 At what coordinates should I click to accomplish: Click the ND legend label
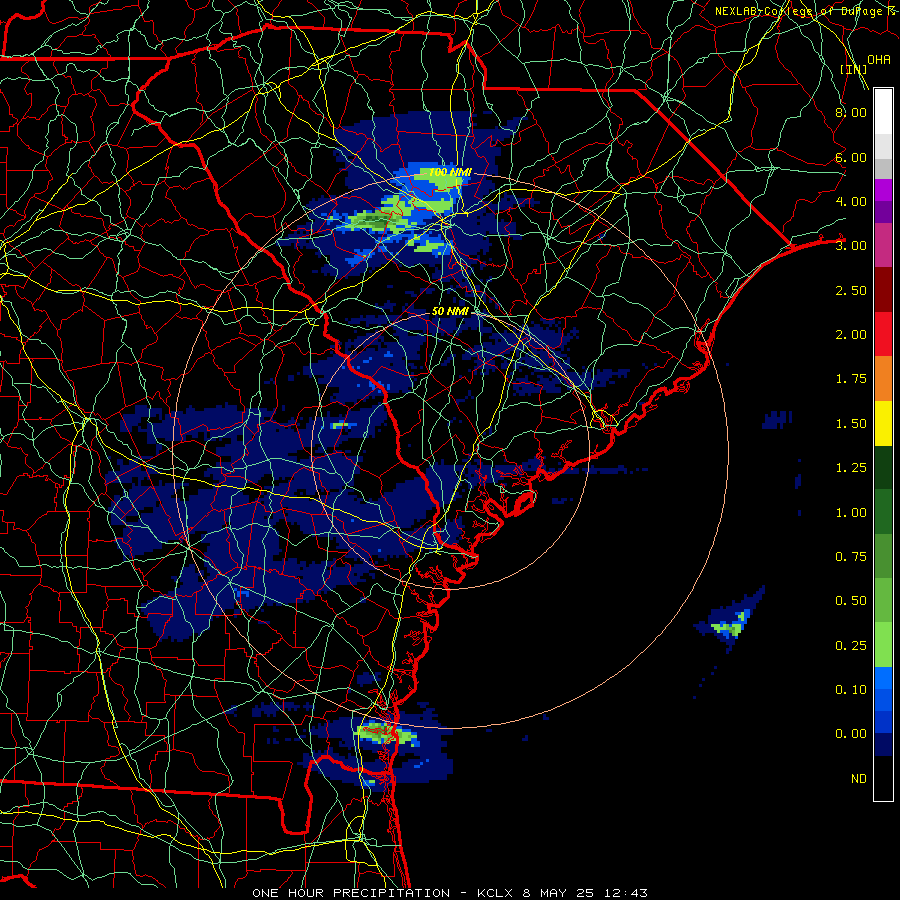859,779
